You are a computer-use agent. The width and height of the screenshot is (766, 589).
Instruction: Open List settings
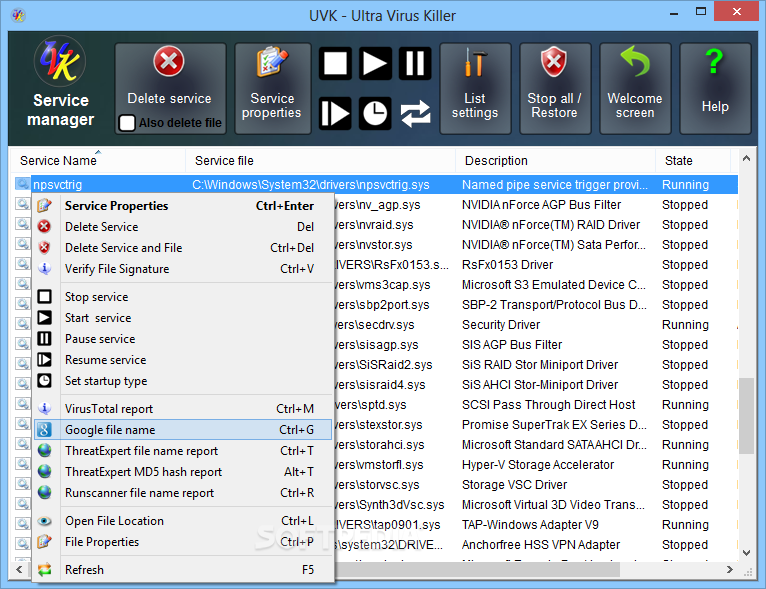tap(475, 88)
